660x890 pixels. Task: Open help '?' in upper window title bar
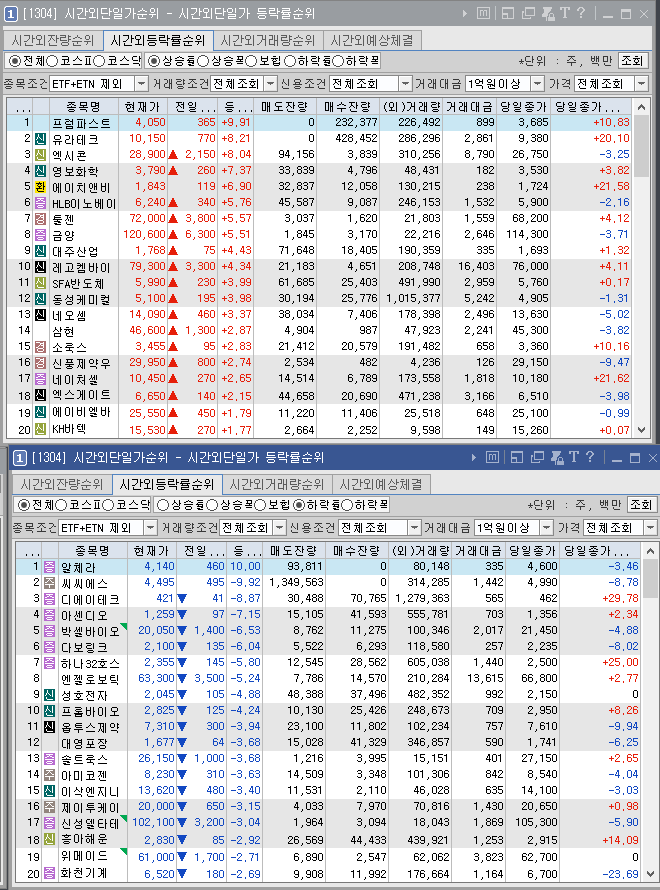581,13
